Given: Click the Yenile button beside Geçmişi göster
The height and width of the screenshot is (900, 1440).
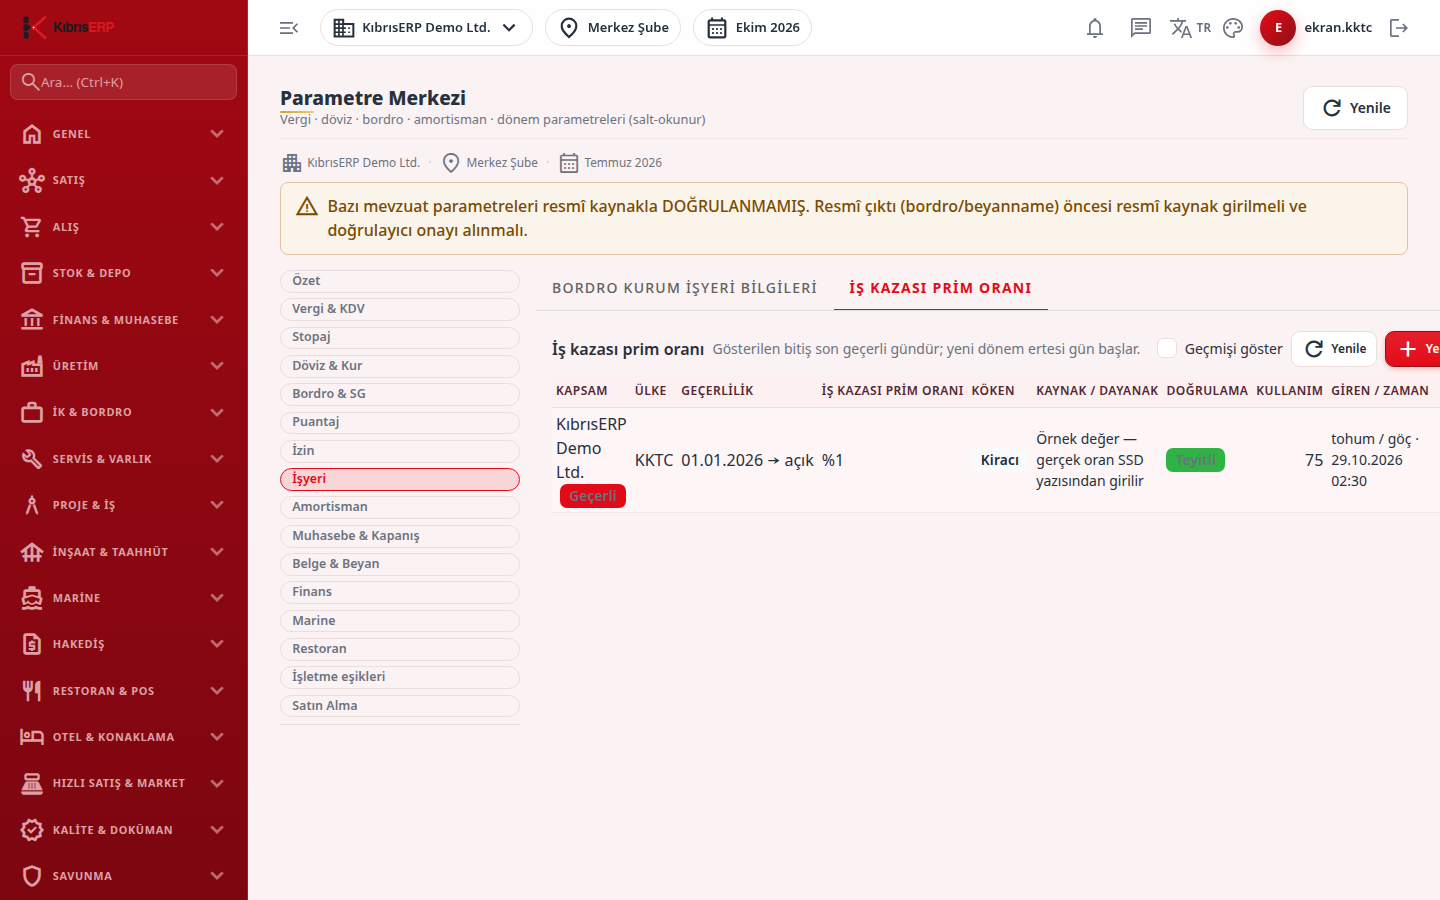Looking at the screenshot, I should (1334, 349).
